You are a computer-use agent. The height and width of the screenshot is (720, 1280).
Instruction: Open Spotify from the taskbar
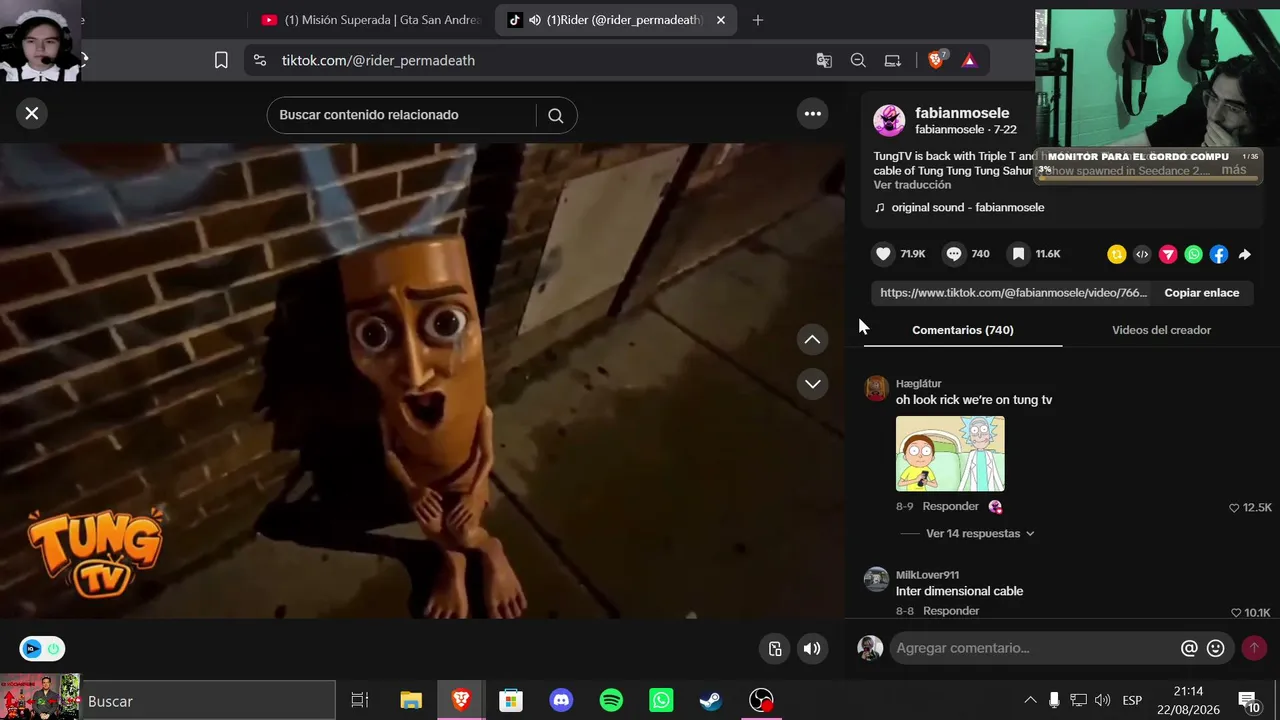coord(611,701)
